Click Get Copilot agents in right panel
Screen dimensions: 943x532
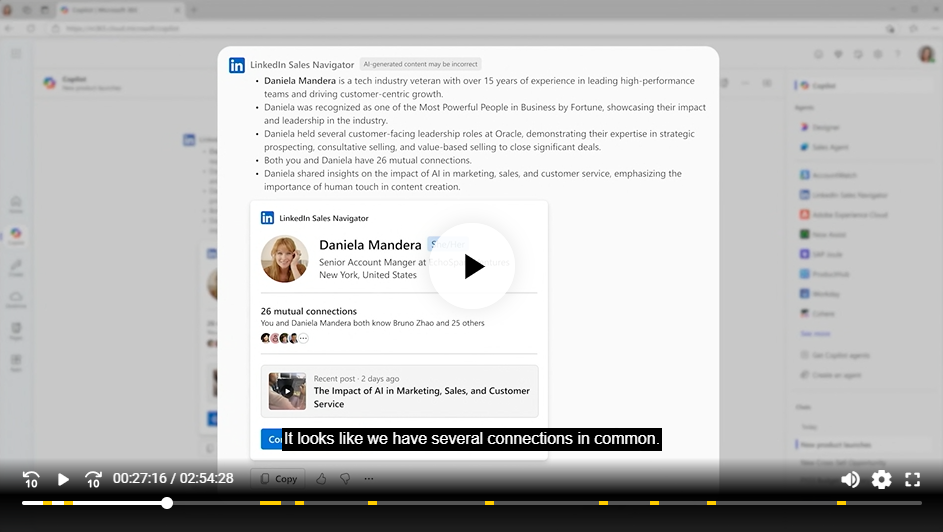pyautogui.click(x=835, y=355)
